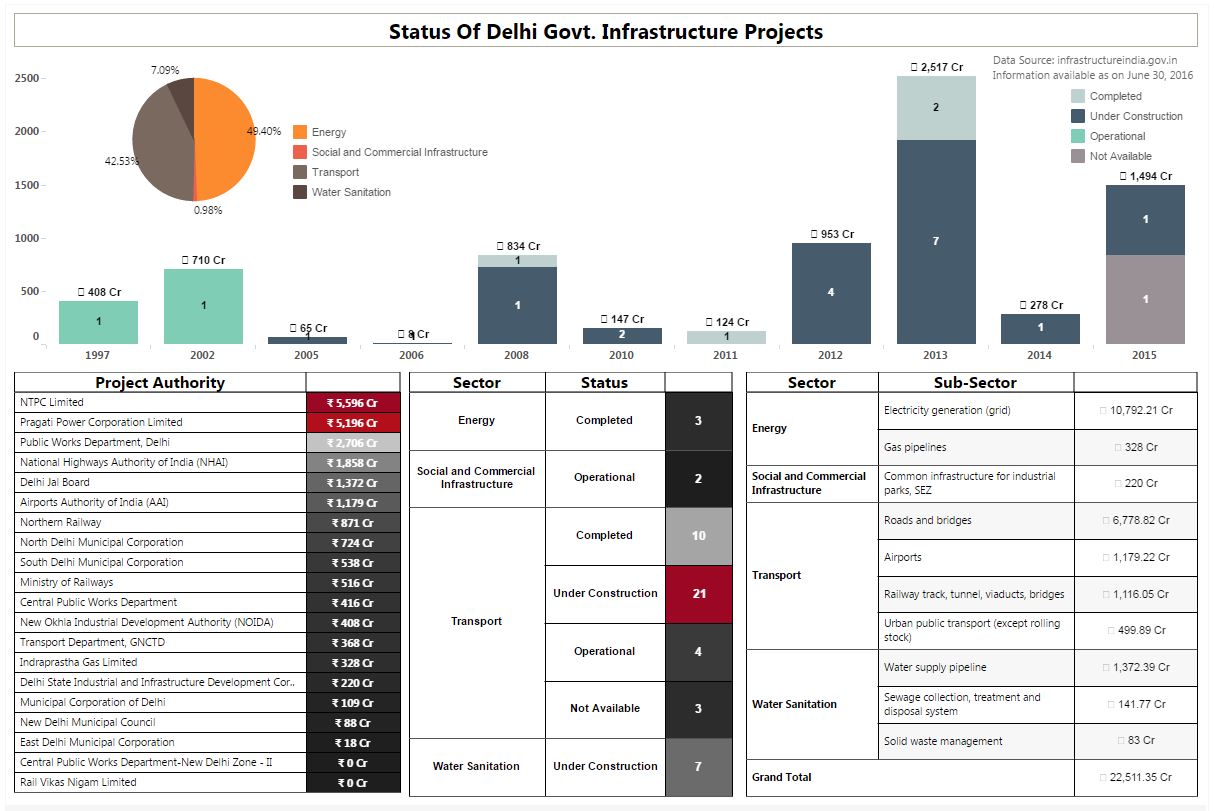Click the Grand Total row label
The height and width of the screenshot is (811, 1214).
[x=782, y=777]
